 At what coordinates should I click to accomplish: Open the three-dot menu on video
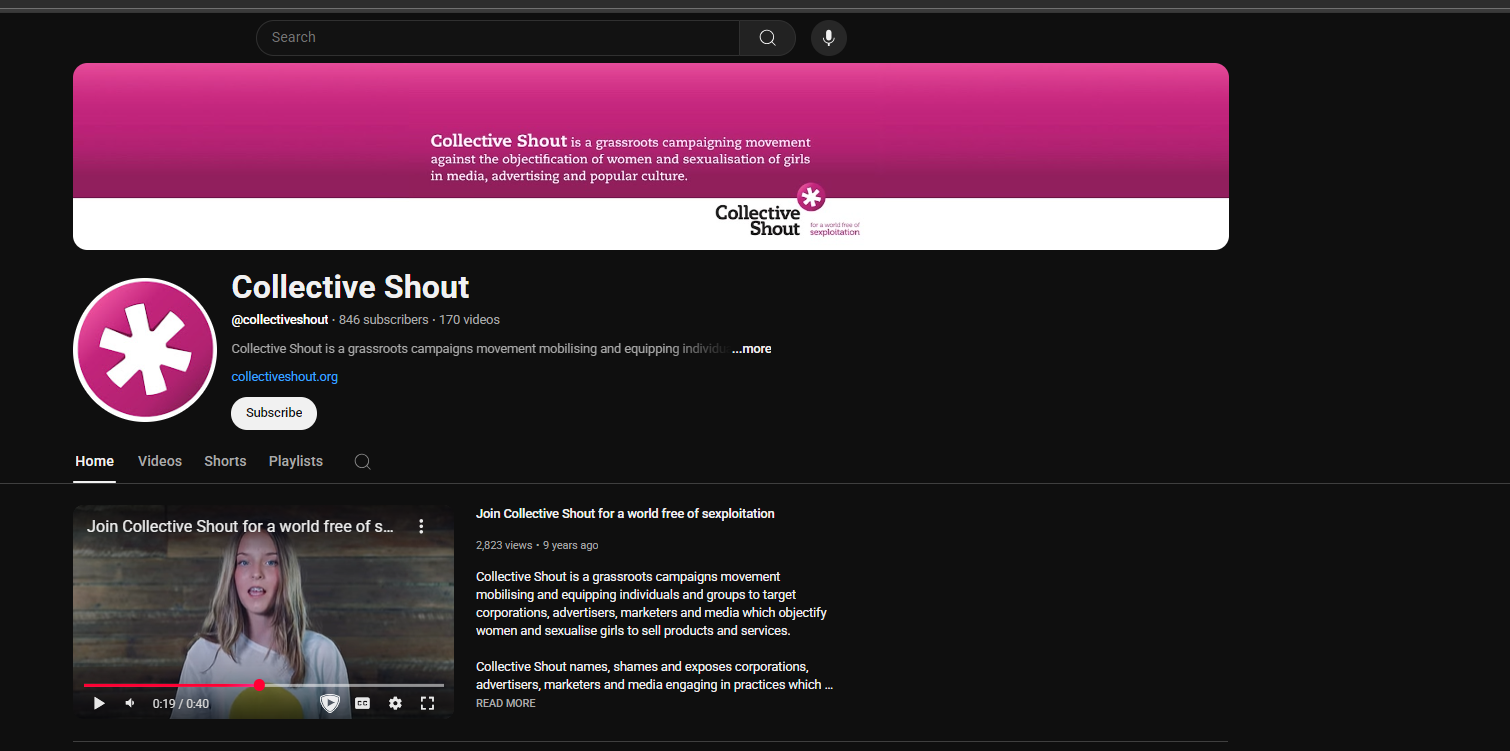coord(421,526)
